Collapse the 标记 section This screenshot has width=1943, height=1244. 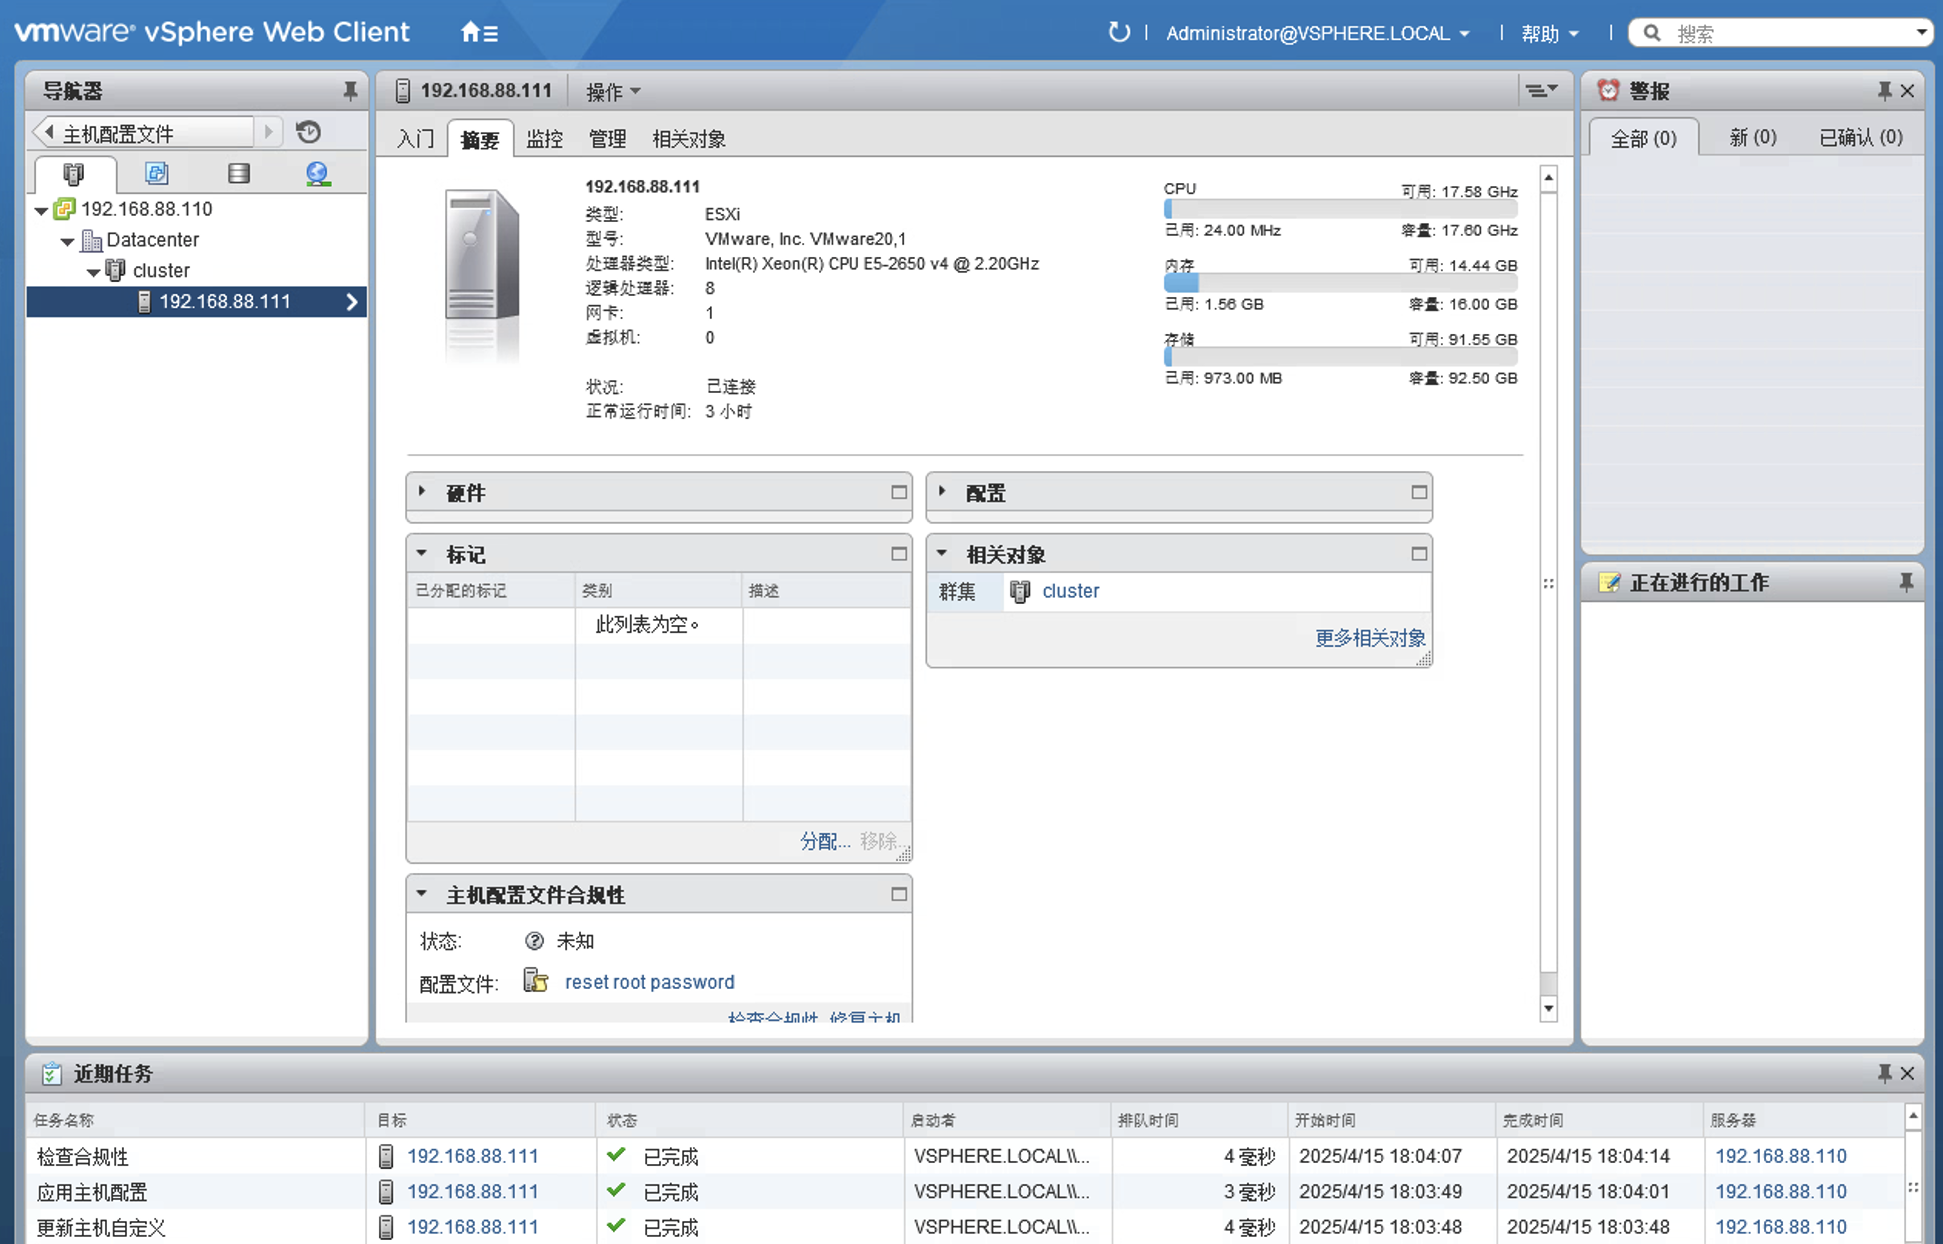pos(422,553)
